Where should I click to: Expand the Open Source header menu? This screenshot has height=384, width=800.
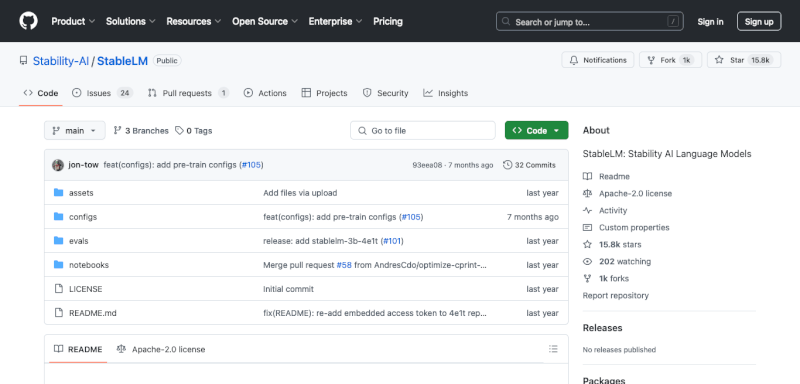[265, 21]
